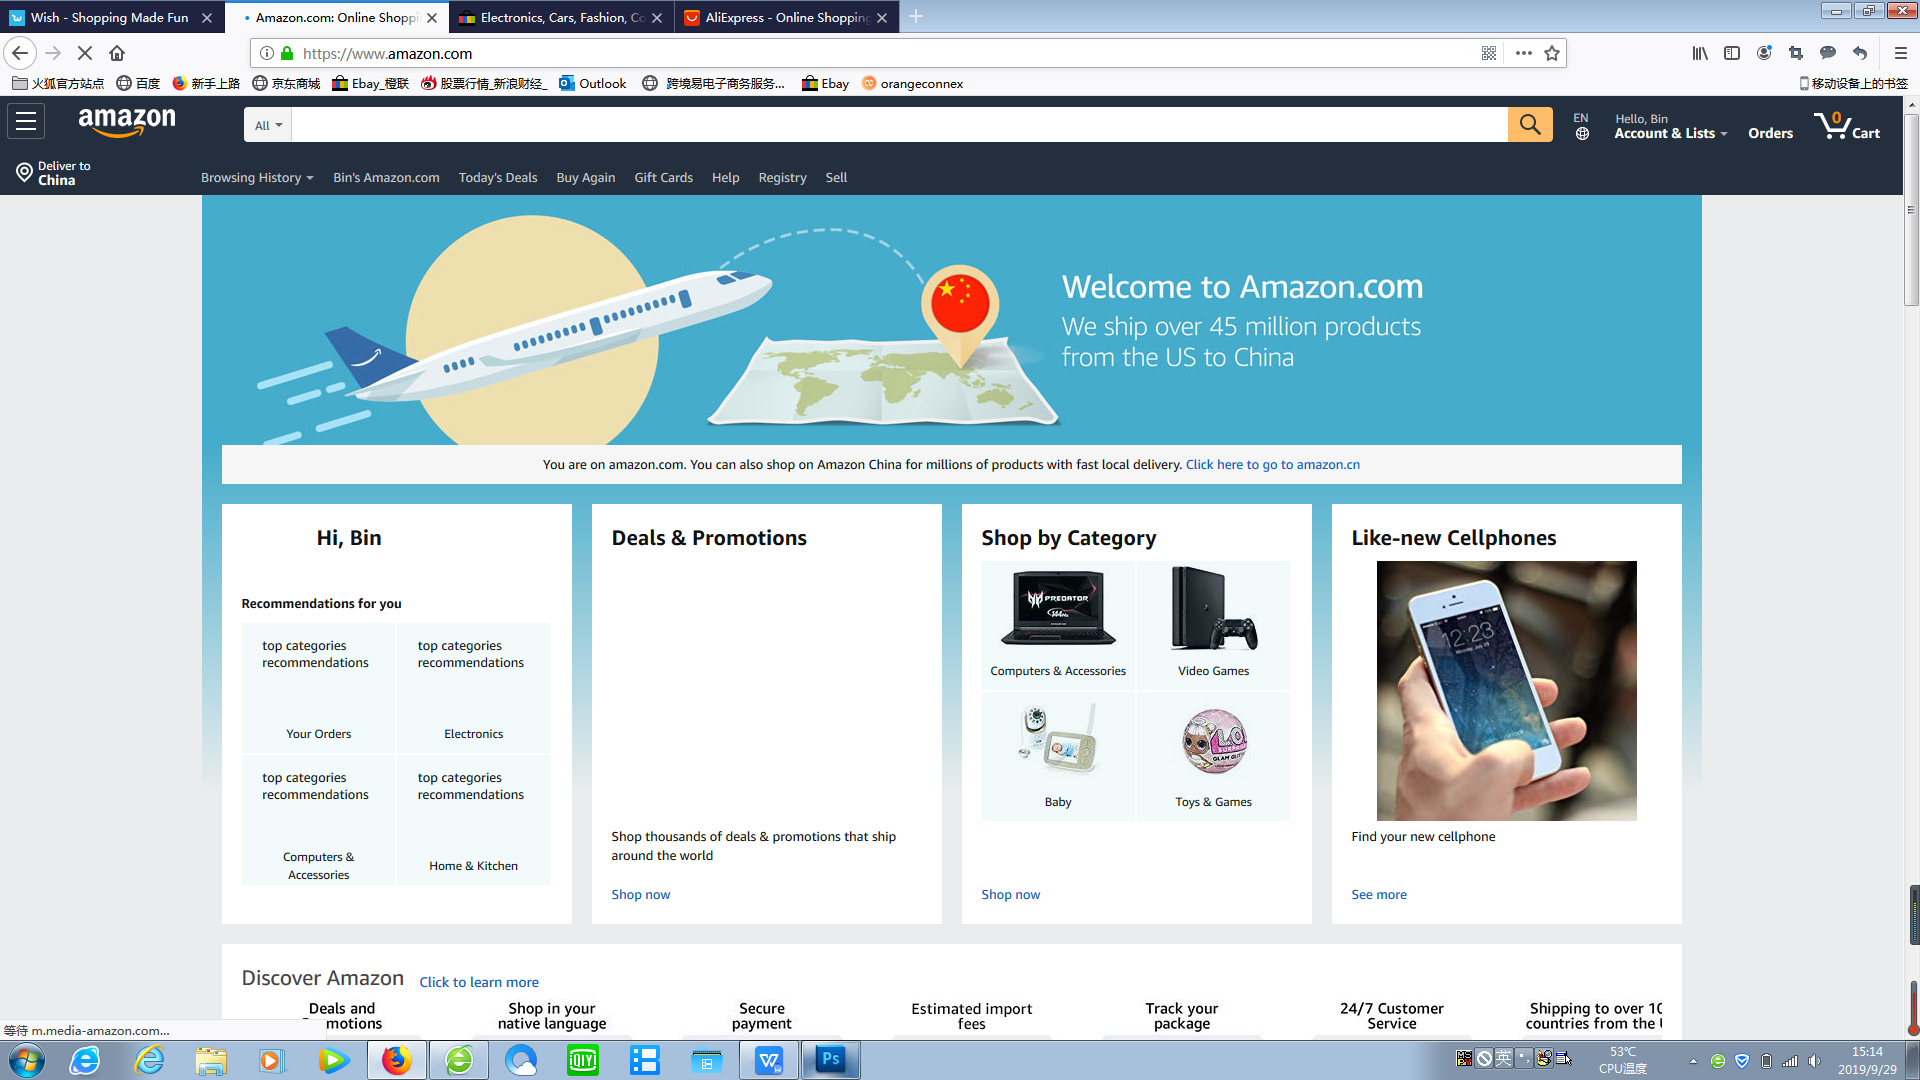The image size is (1920, 1080).
Task: Open Photoshop from the taskbar
Action: point(830,1059)
